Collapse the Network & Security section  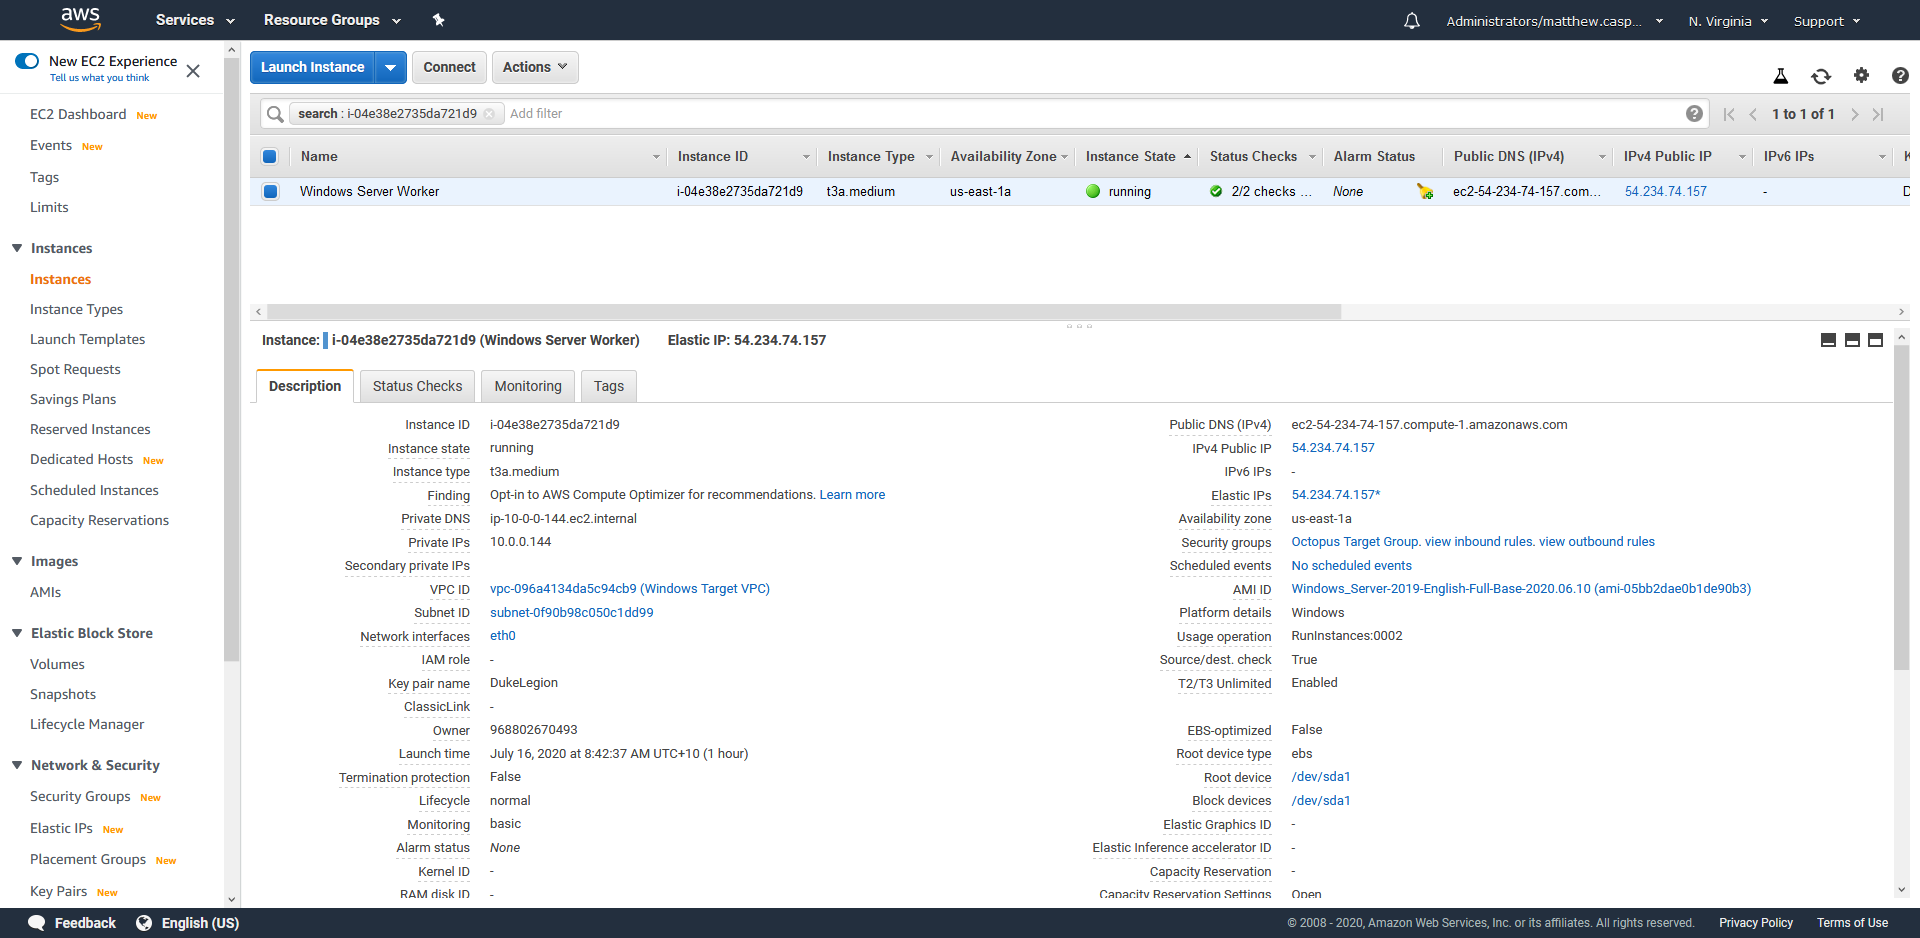17,765
